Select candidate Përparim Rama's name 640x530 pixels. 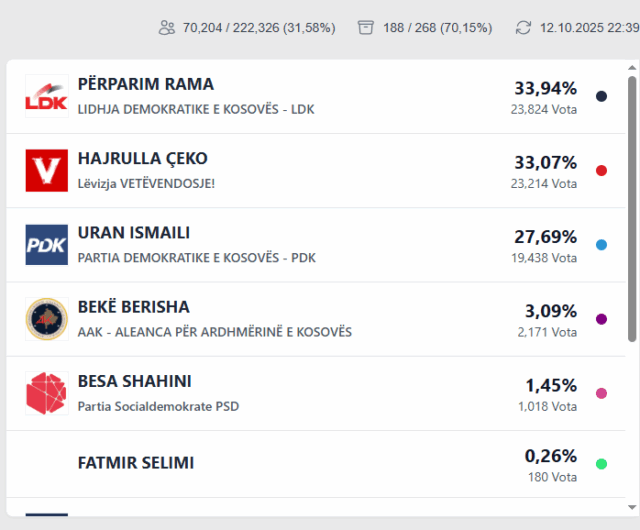point(146,85)
